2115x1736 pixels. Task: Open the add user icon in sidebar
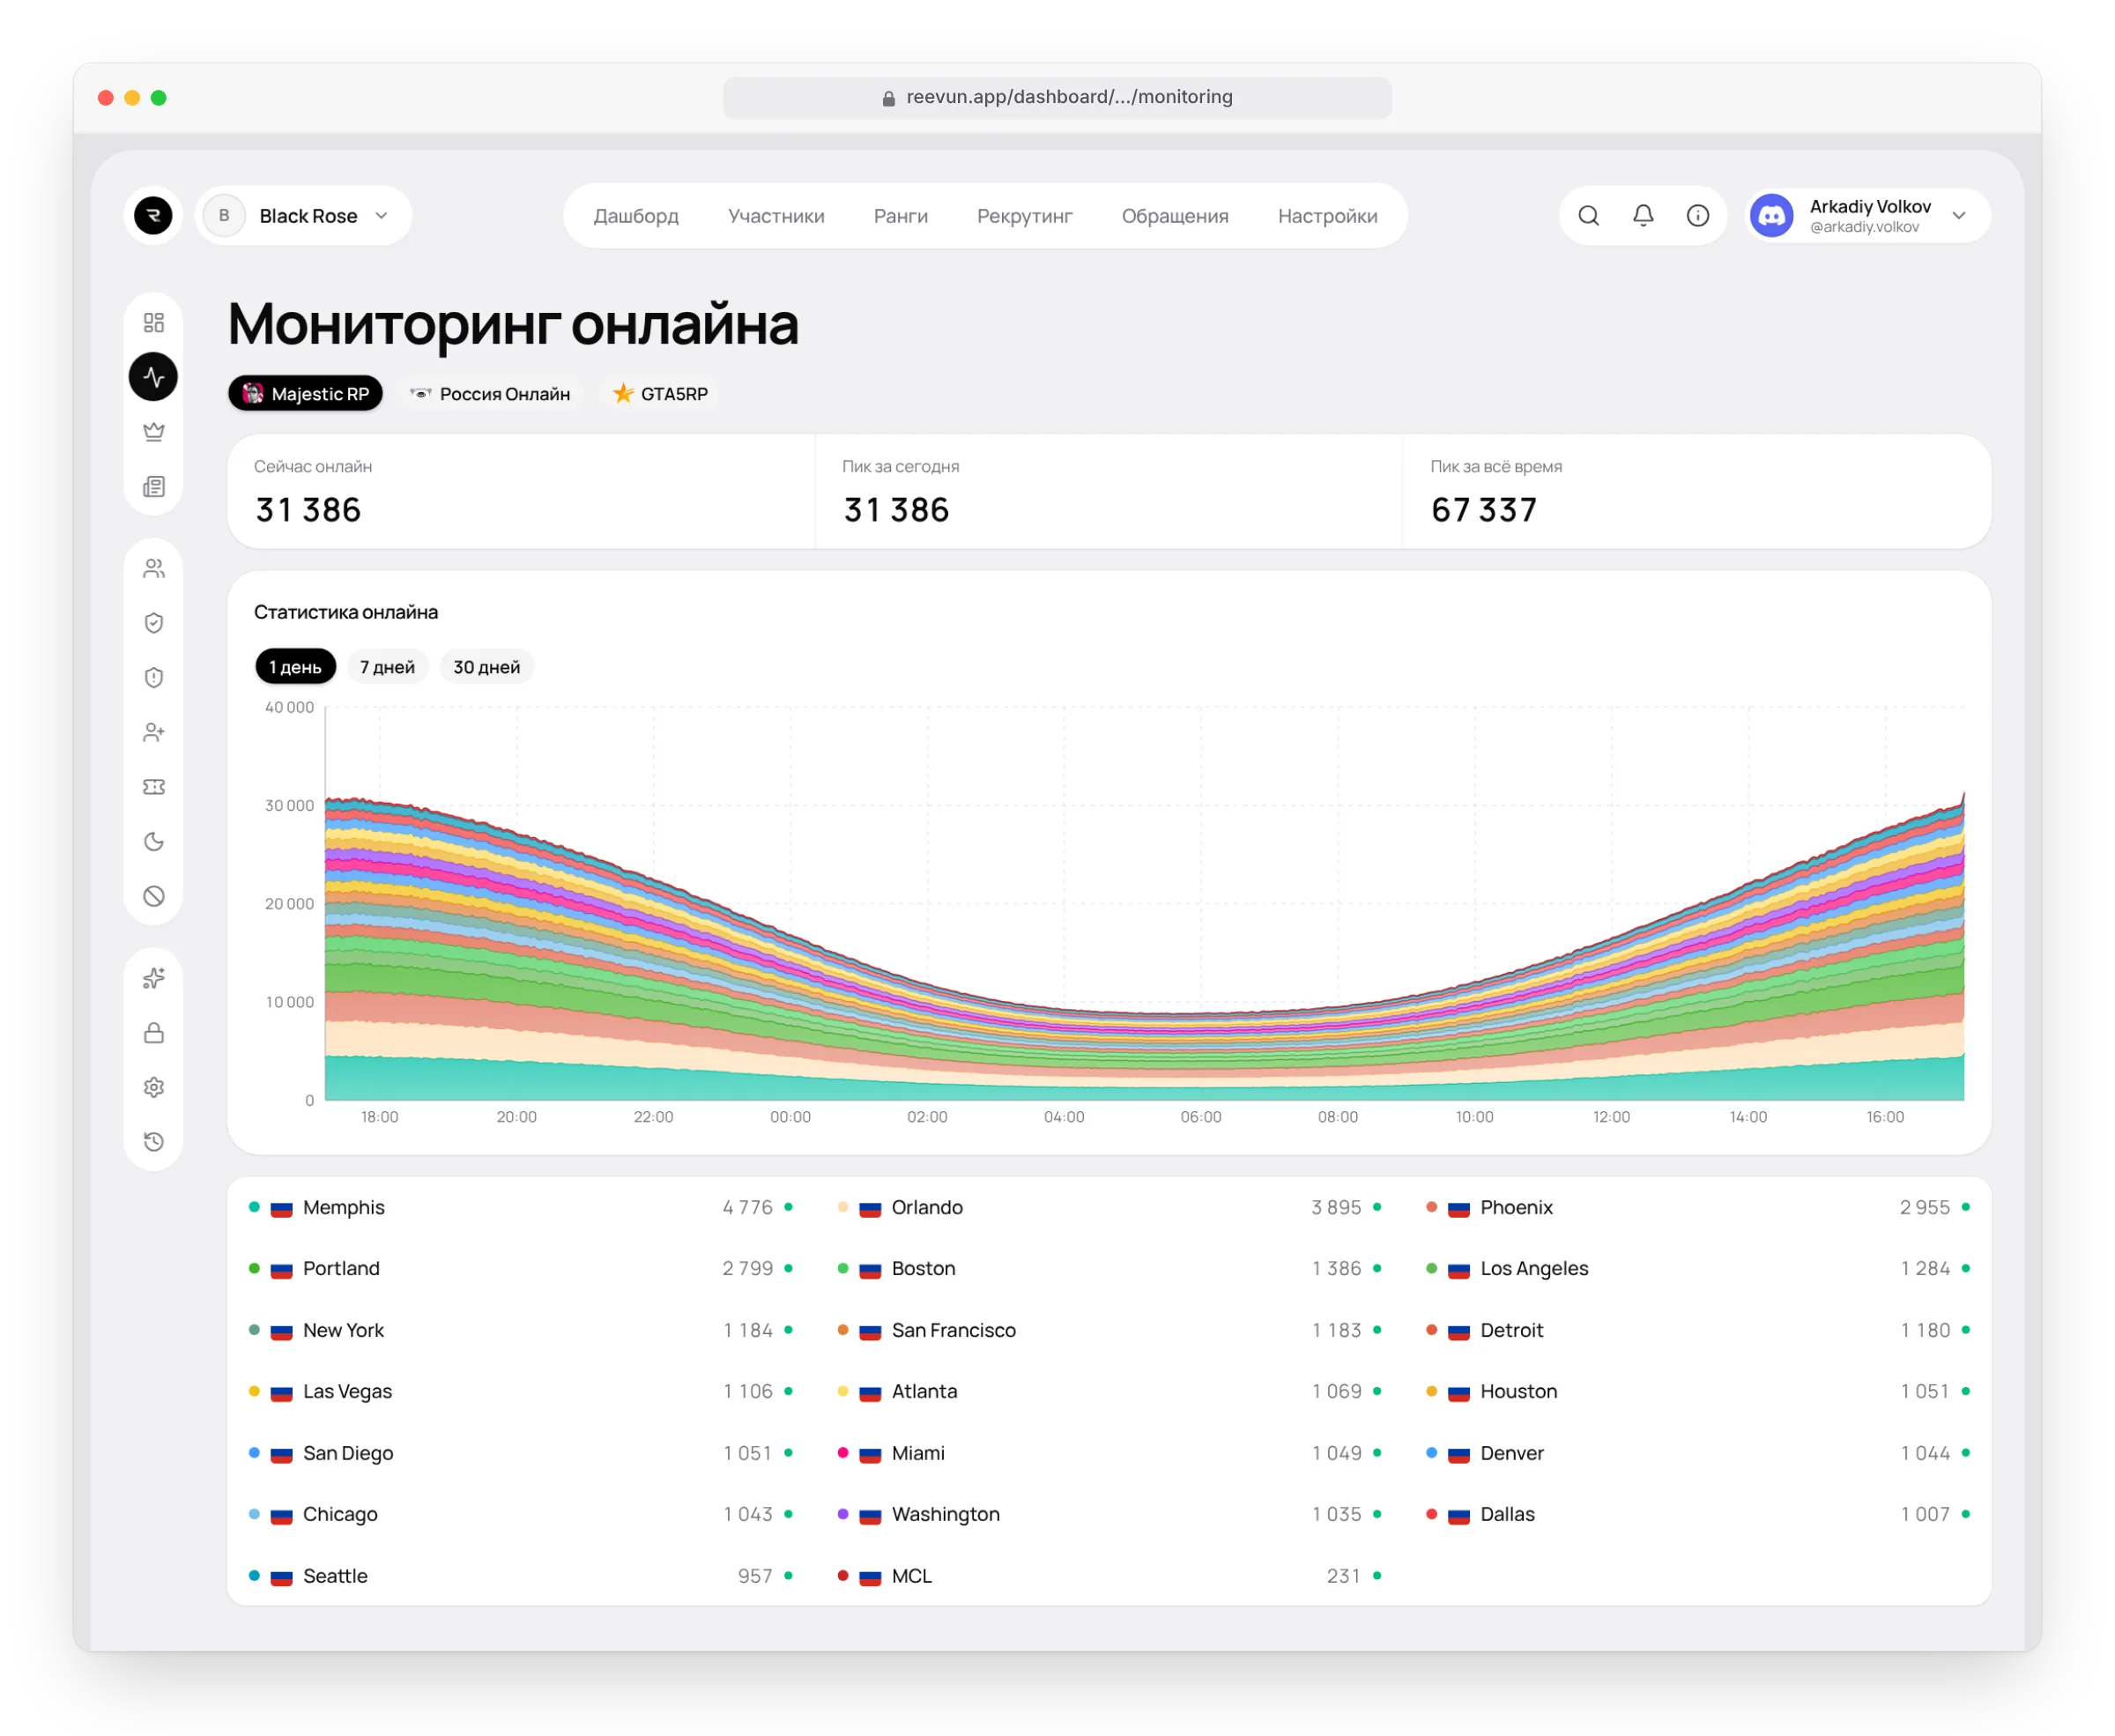[153, 732]
